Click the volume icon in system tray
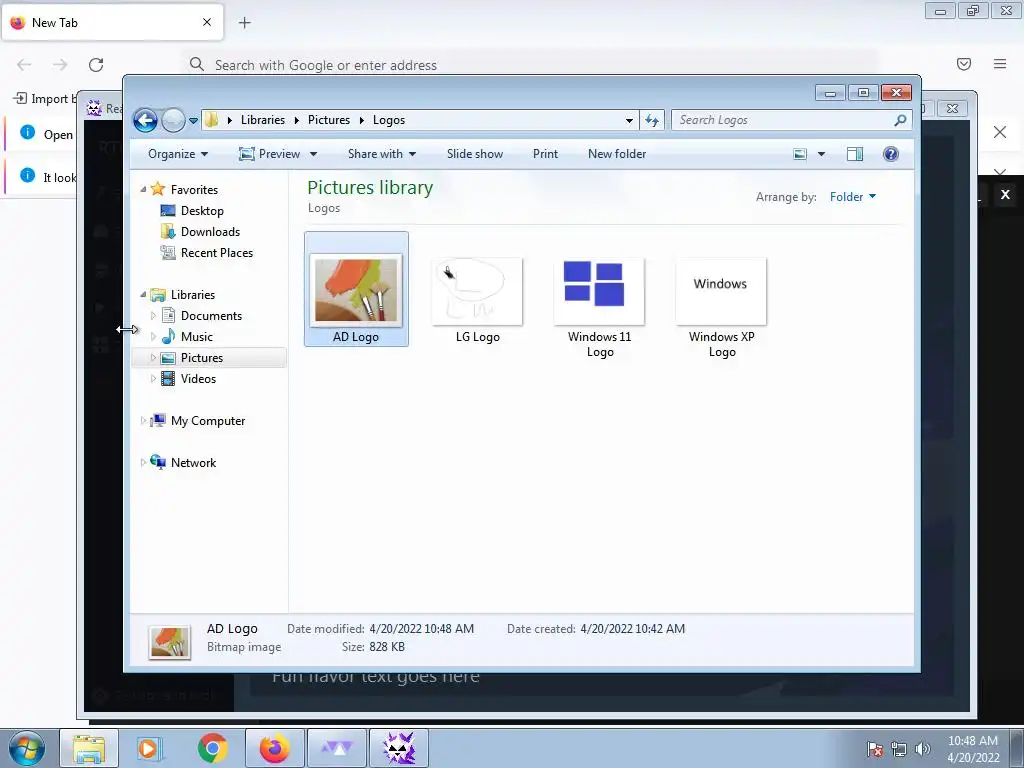 pyautogui.click(x=922, y=749)
